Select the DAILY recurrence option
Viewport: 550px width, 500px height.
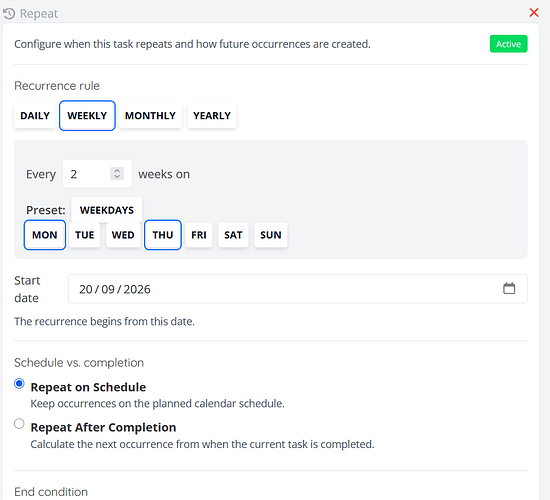pos(35,115)
